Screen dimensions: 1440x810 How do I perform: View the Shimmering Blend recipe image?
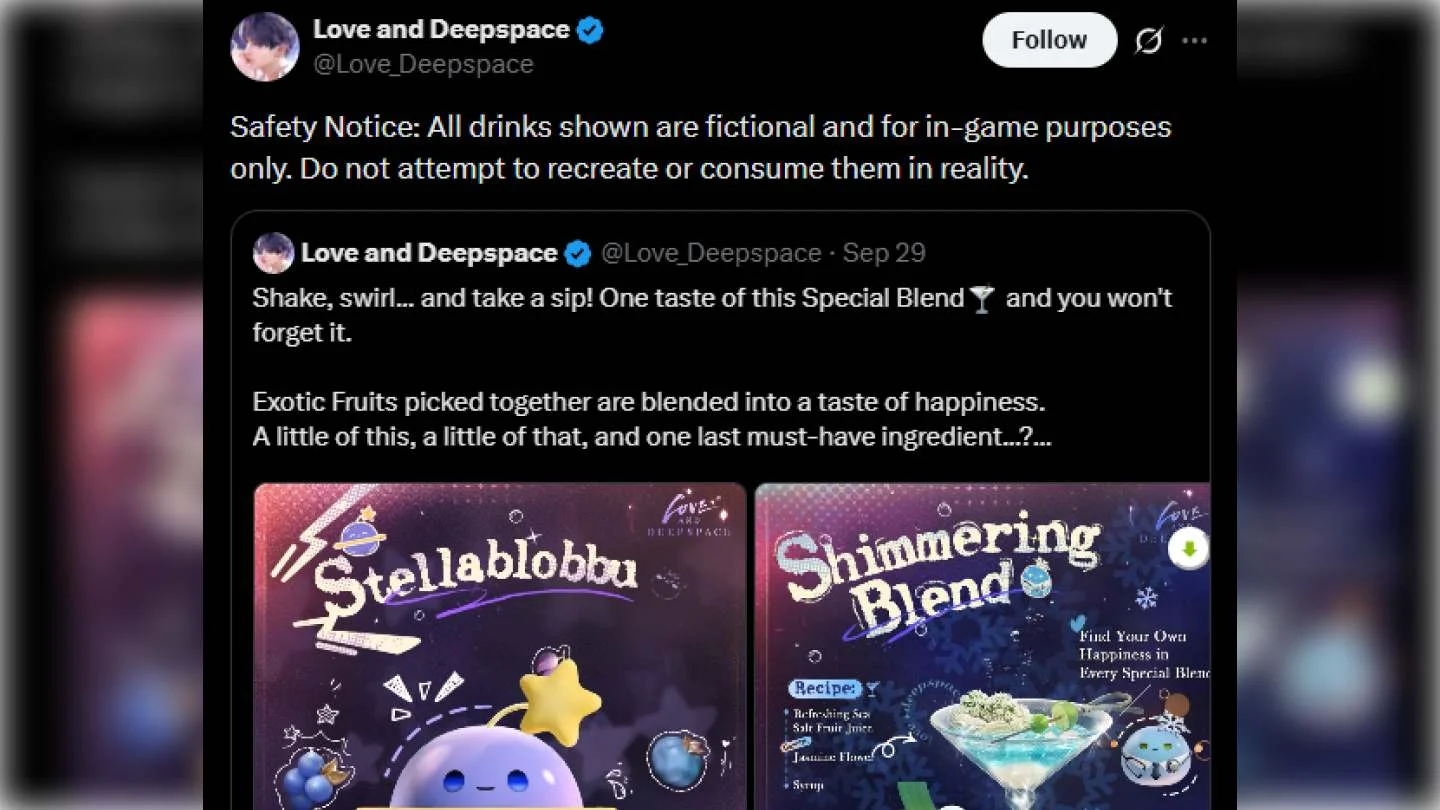click(x=982, y=646)
